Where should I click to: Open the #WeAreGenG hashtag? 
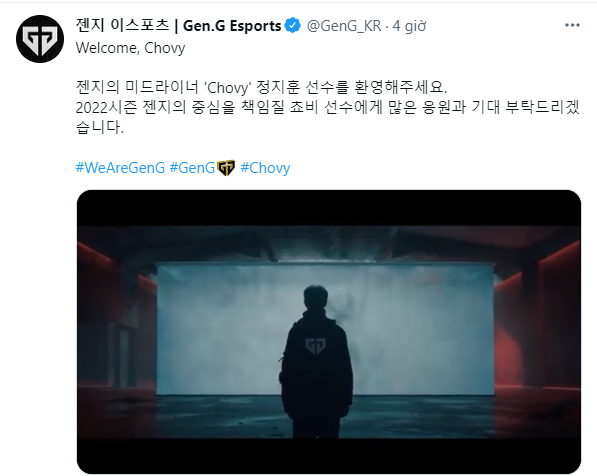click(x=120, y=168)
